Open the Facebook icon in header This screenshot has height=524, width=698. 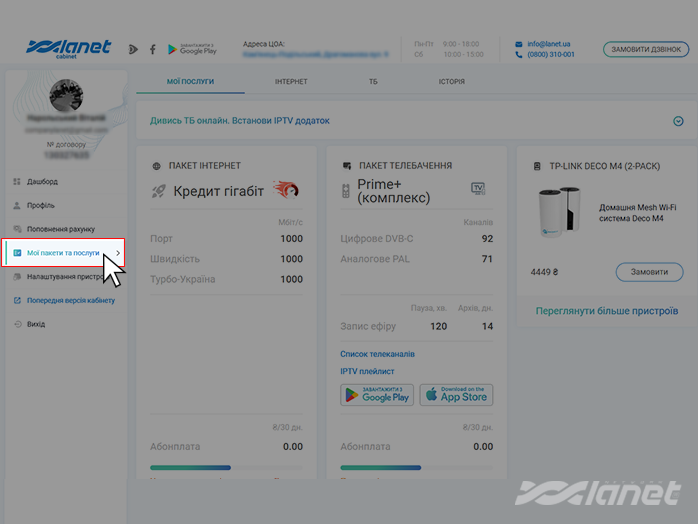pos(153,49)
